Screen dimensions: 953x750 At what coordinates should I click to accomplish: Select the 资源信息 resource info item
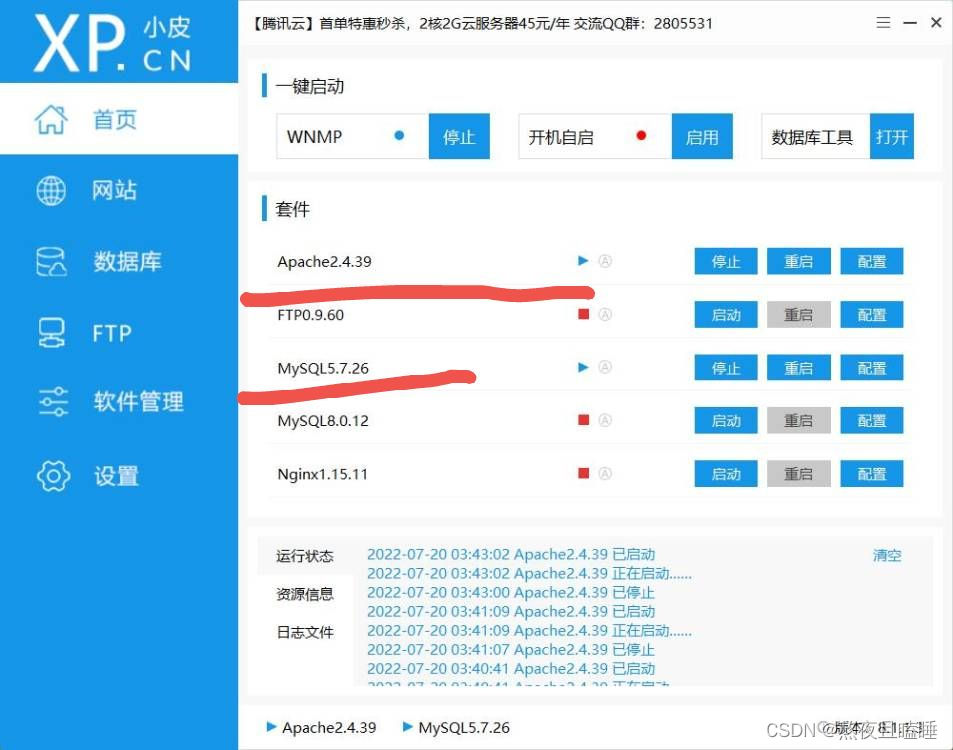pos(303,594)
